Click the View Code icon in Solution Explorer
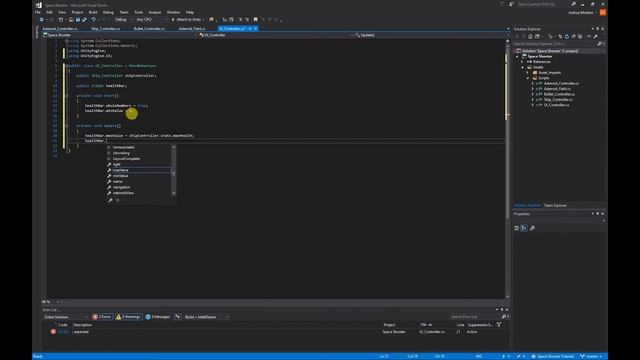640x360 pixels. 589,36
